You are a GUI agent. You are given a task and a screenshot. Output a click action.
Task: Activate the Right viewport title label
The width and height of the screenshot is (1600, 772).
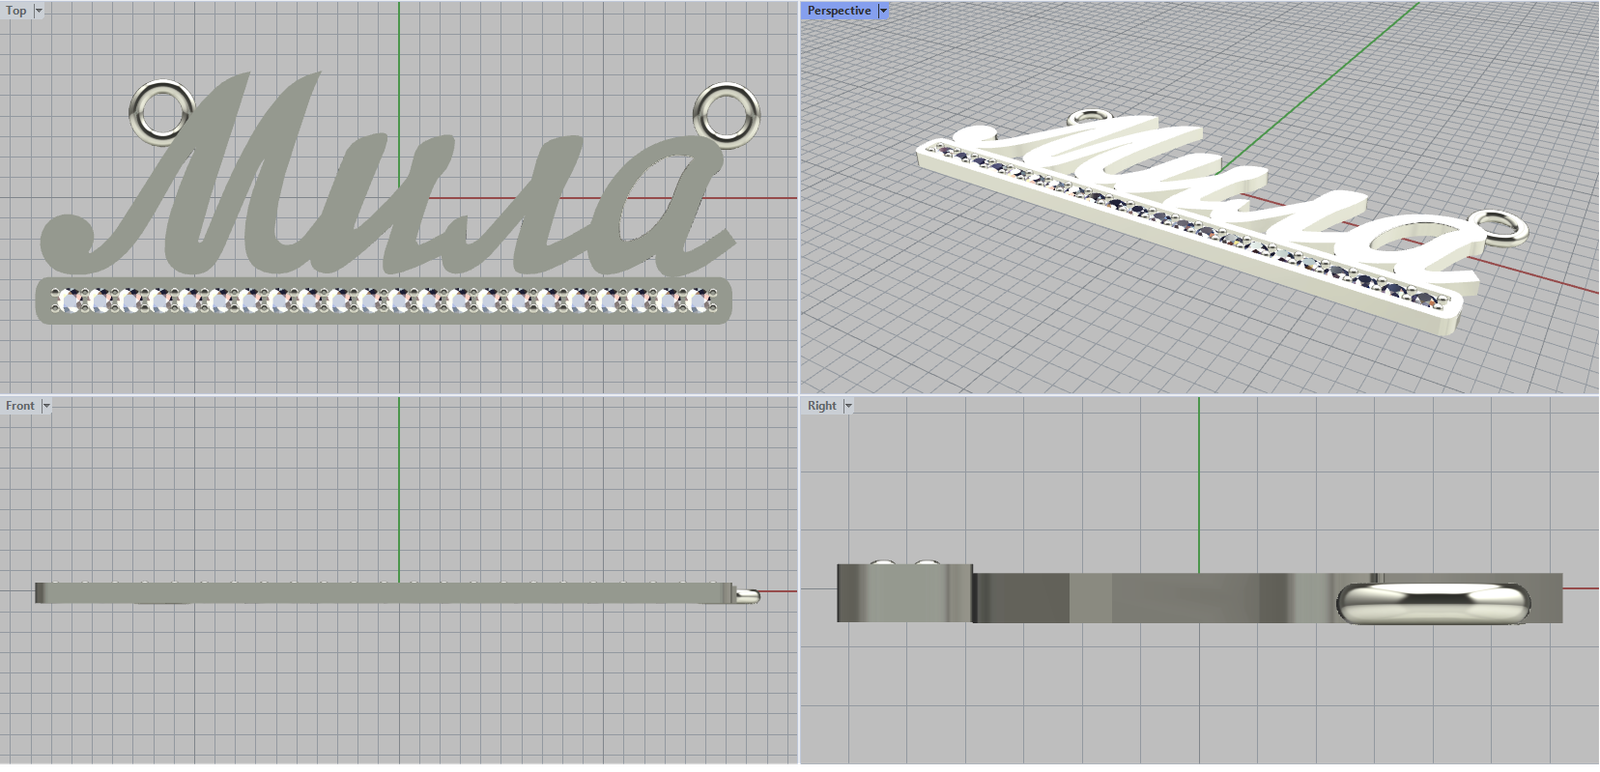click(822, 406)
